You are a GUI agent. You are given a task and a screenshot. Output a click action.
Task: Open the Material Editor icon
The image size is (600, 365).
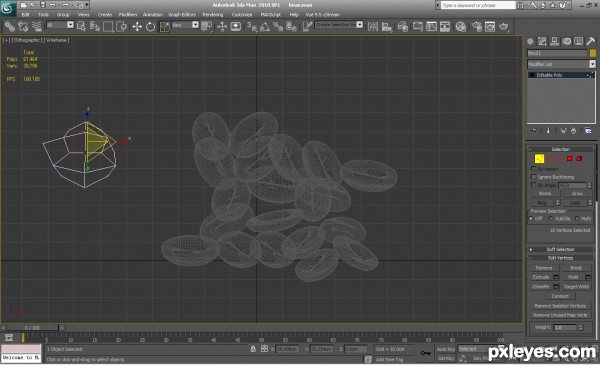click(461, 26)
